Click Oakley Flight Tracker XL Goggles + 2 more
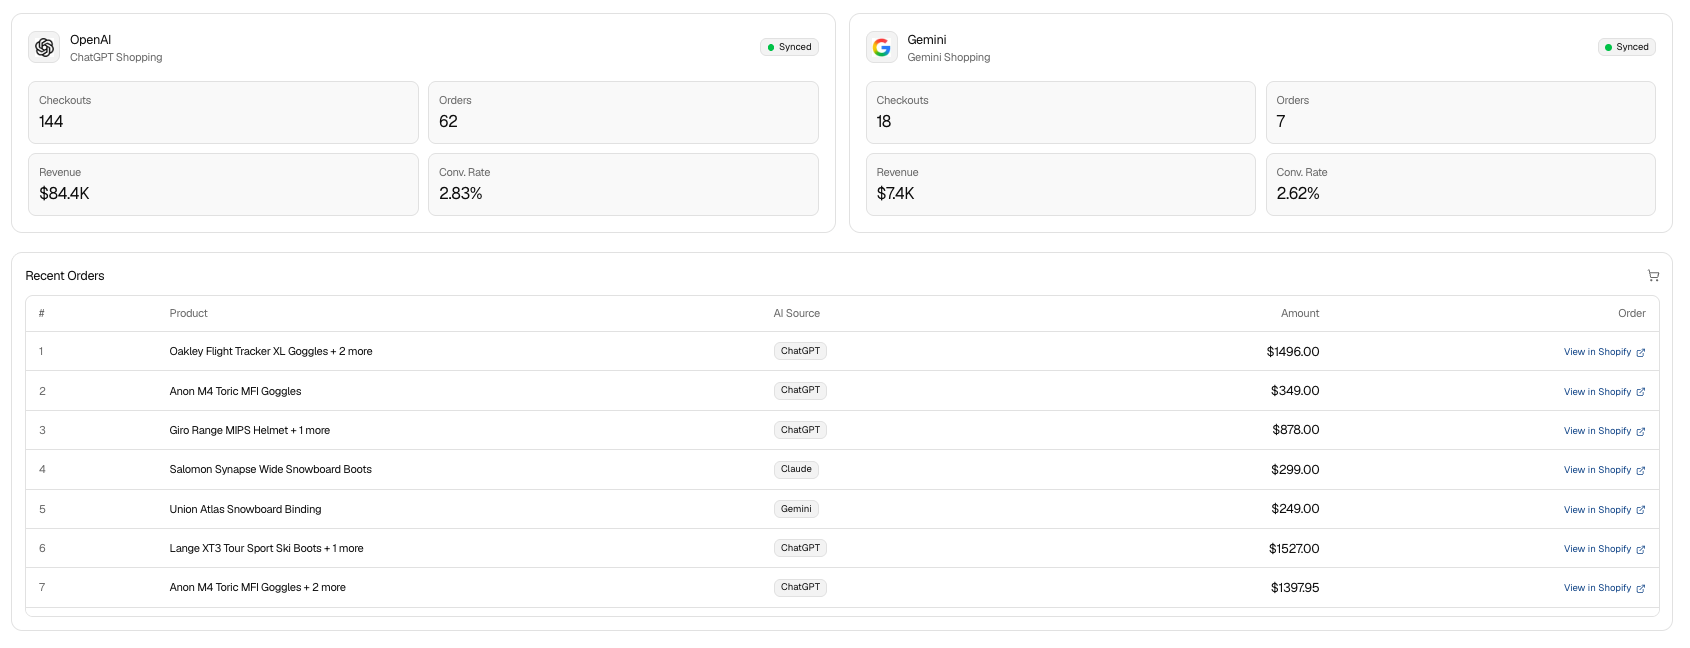Viewport: 1690px width, 648px height. [271, 352]
